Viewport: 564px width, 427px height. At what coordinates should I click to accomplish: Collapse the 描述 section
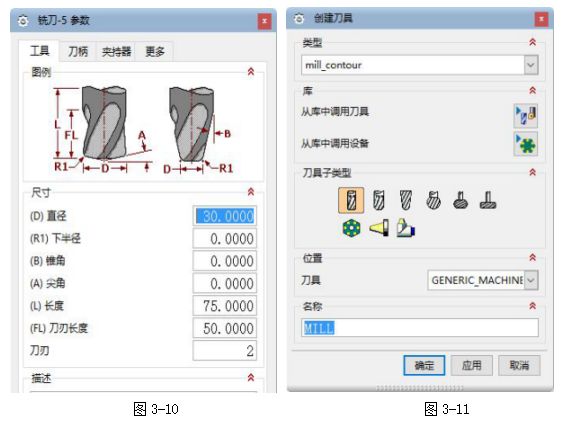[x=251, y=377]
